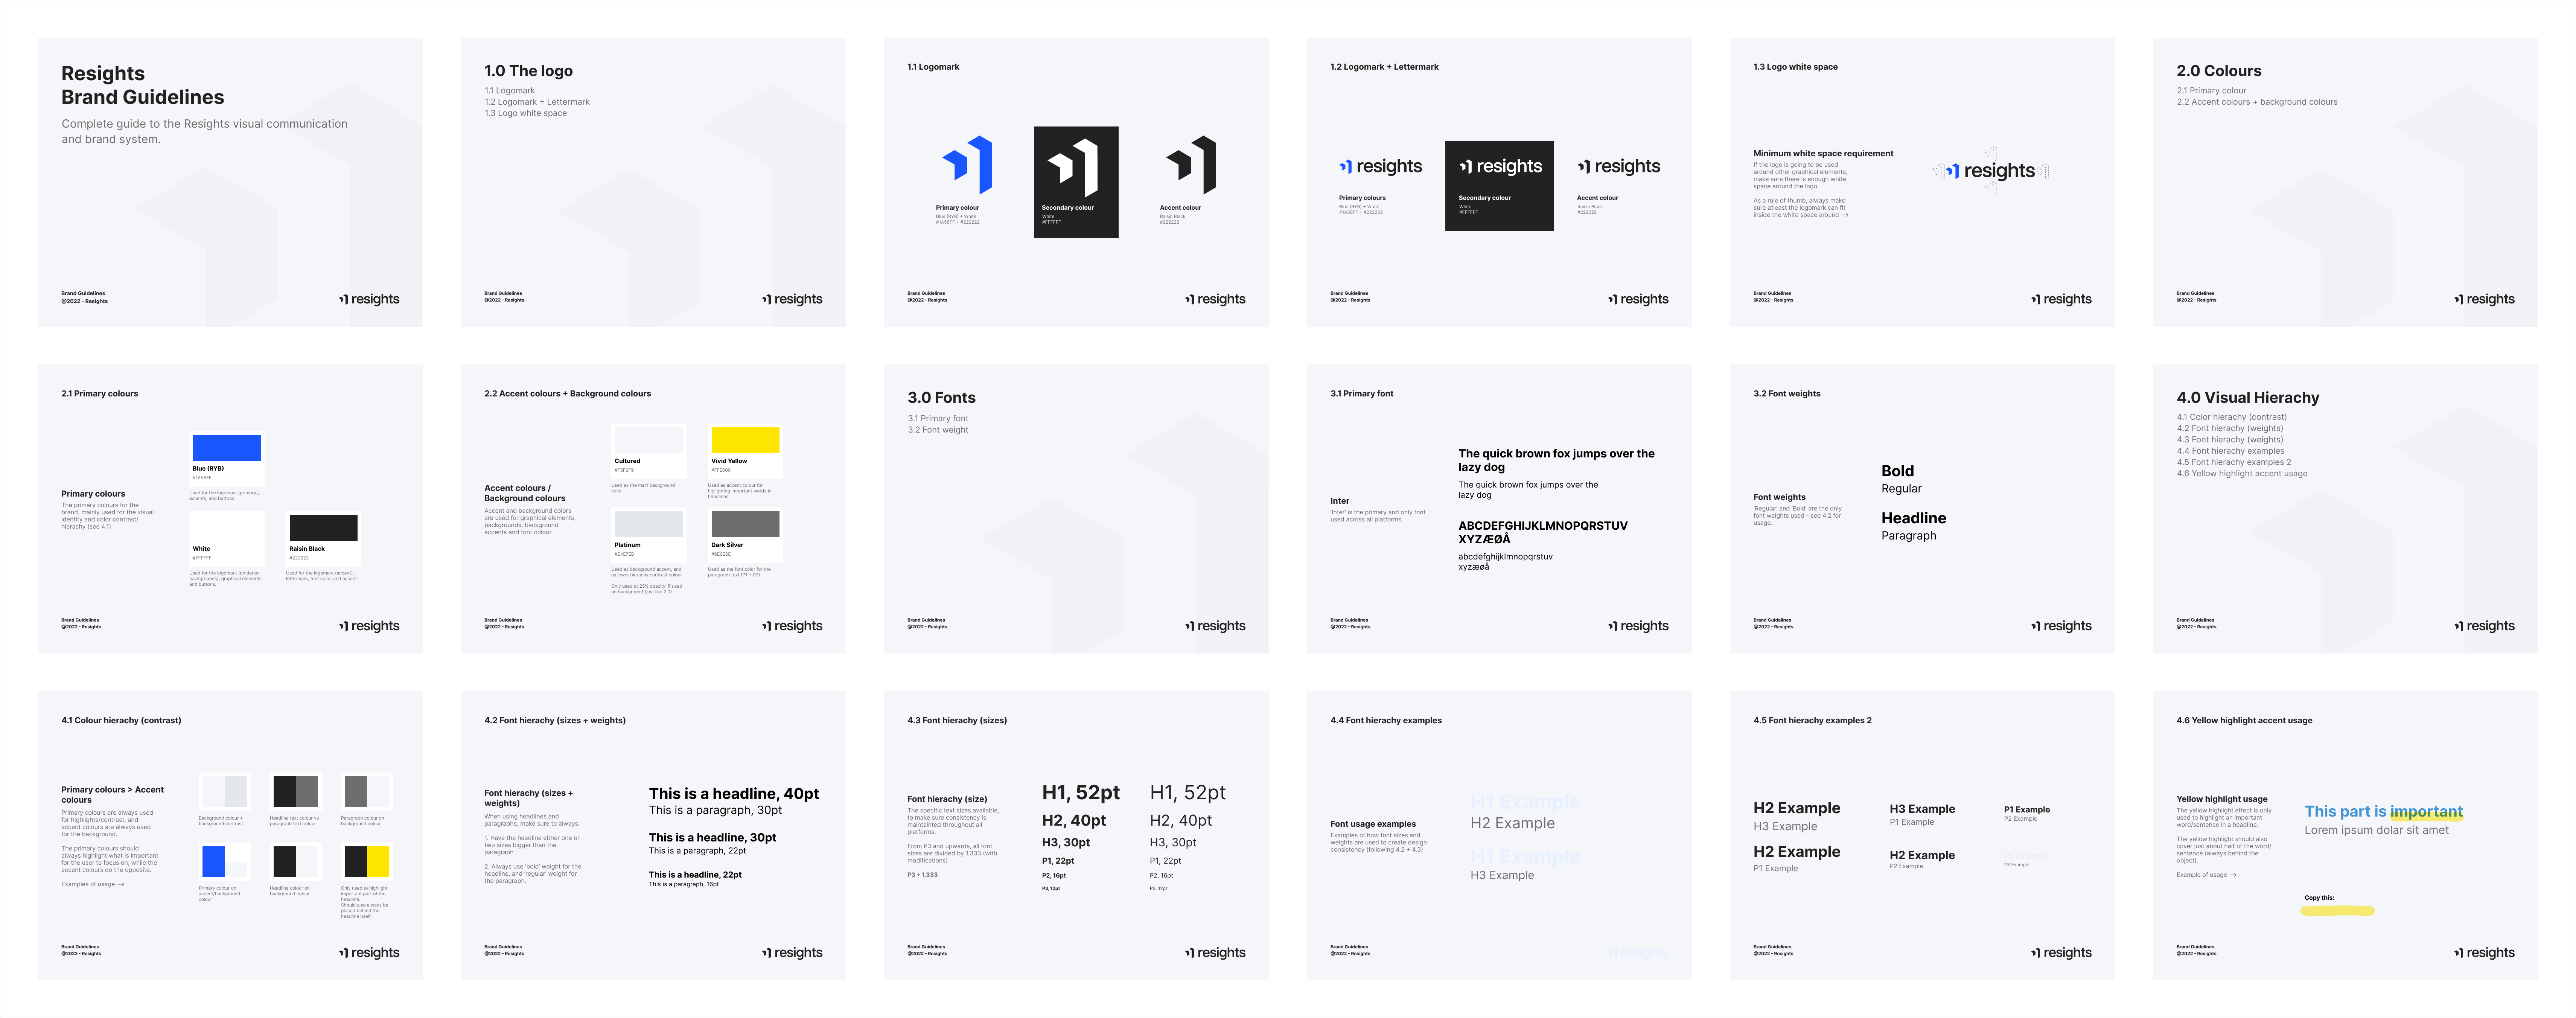Select the black Accent colour resights logo in slide 1.2
The height and width of the screenshot is (1018, 2576).
point(1618,167)
